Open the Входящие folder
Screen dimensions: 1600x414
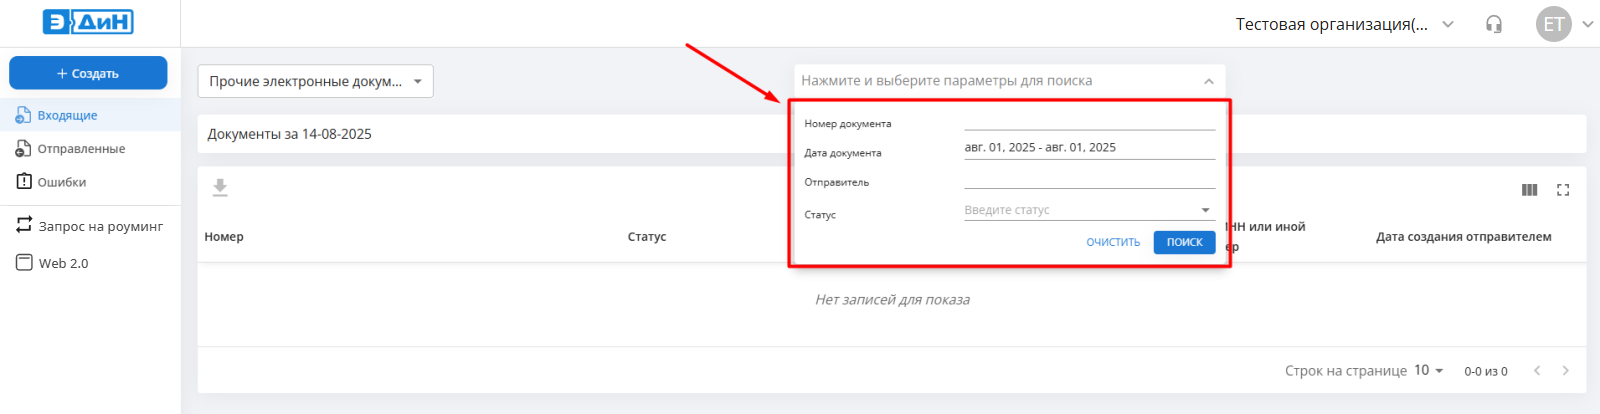click(x=67, y=115)
